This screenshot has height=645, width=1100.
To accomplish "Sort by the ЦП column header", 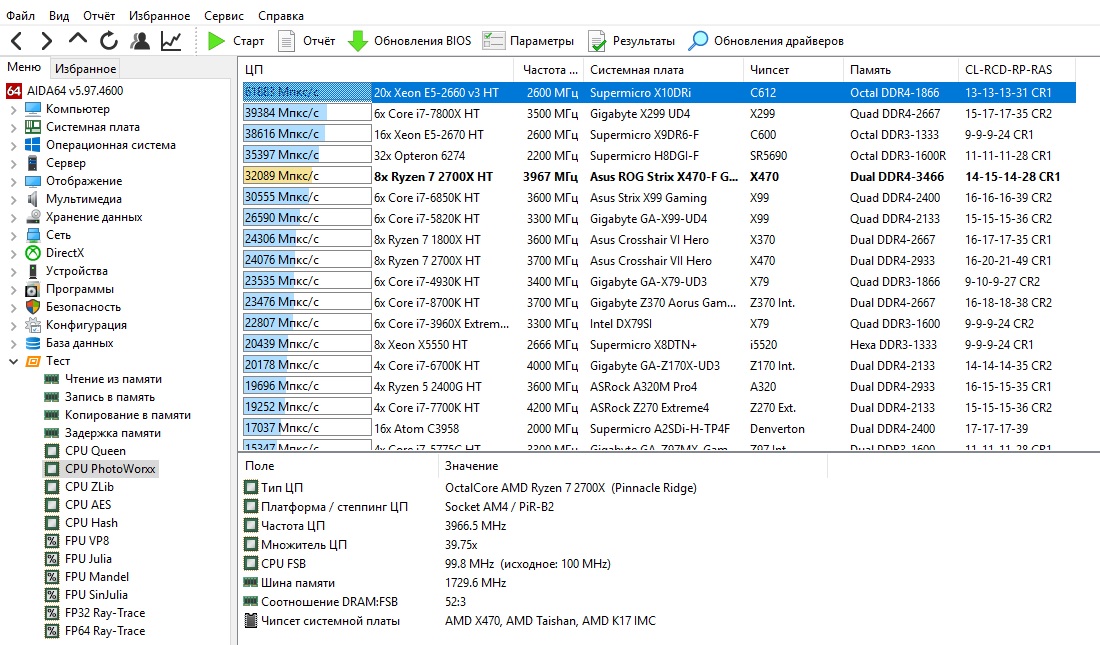I will coord(376,69).
